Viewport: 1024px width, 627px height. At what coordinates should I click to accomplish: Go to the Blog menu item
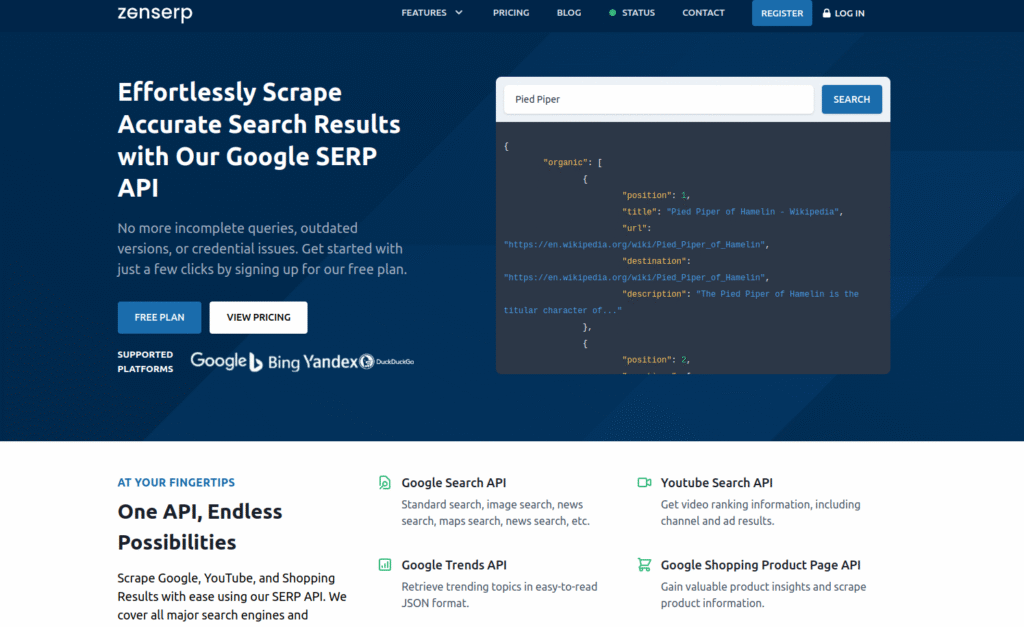568,13
